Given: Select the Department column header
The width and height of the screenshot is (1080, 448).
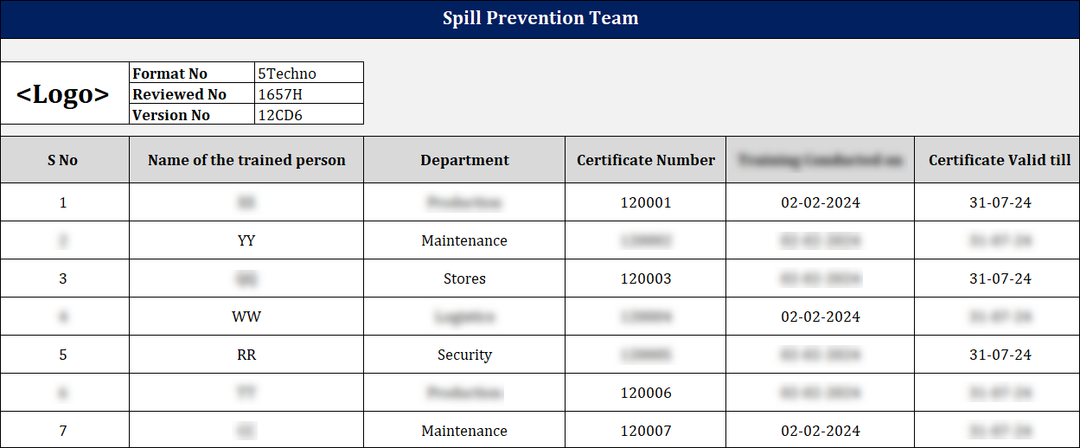Looking at the screenshot, I should 464,160.
